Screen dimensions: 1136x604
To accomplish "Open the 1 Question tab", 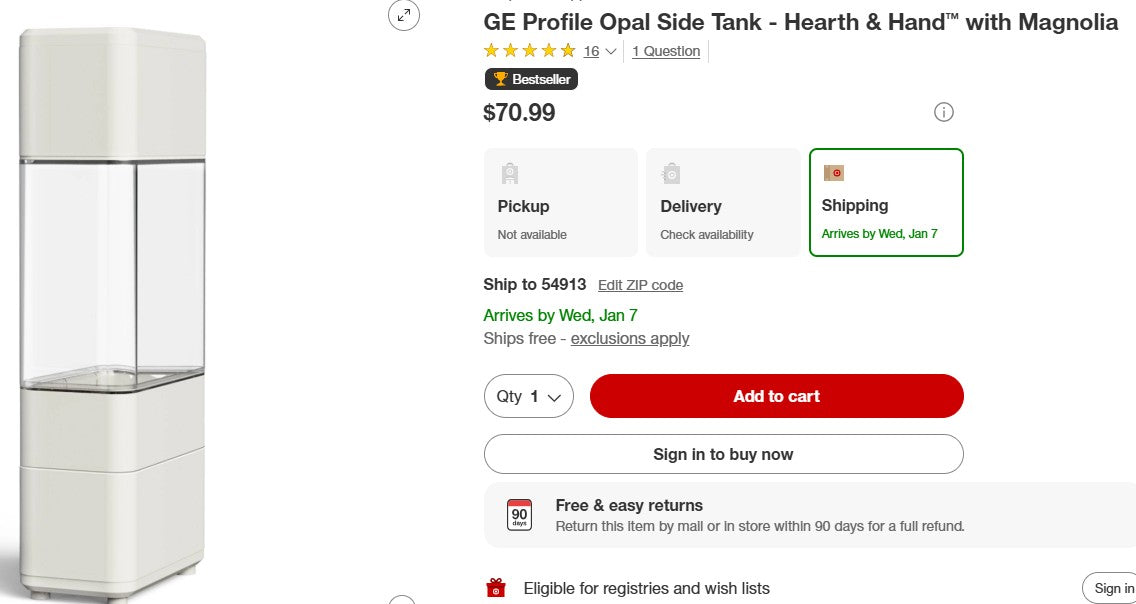I will click(x=666, y=51).
